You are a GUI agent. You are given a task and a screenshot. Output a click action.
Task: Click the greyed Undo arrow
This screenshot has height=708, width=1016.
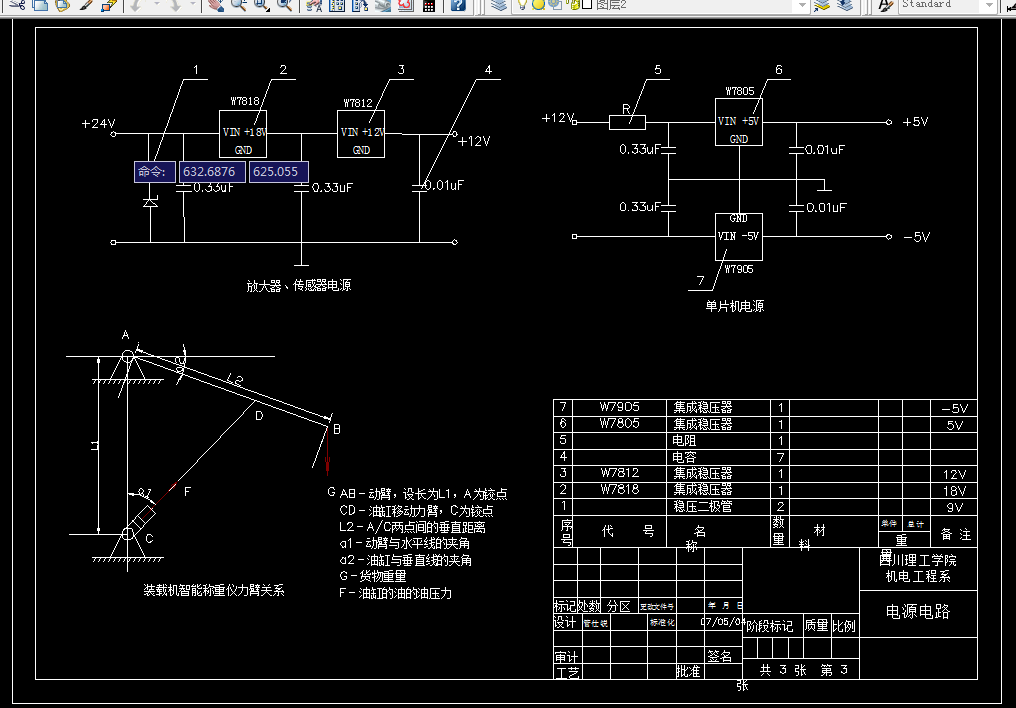[135, 5]
